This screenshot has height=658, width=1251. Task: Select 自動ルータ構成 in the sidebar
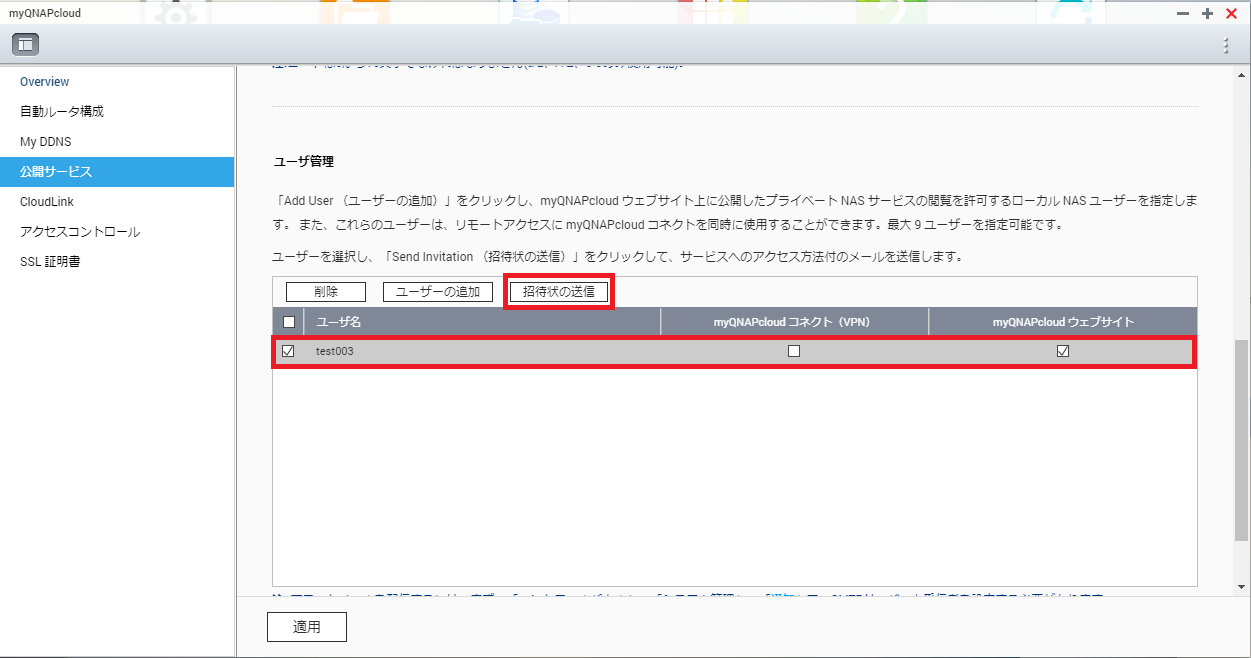(x=62, y=112)
